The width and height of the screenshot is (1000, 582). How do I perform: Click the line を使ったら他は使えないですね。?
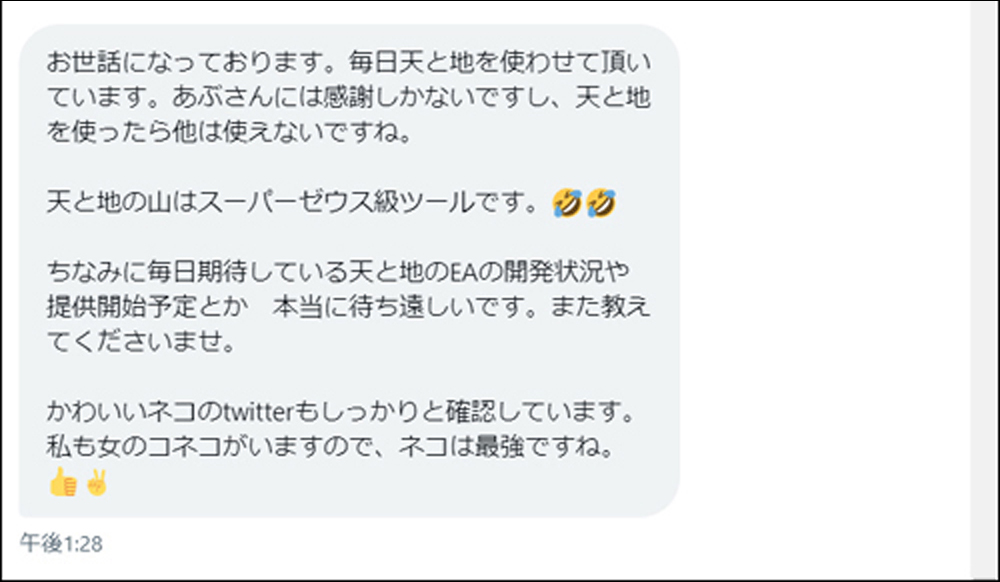pyautogui.click(x=230, y=132)
